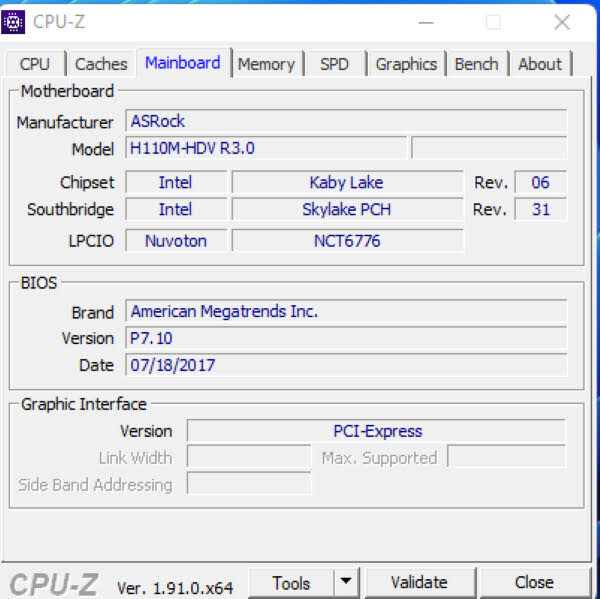Click the BIOS group title
Screen dimensions: 600x599
pos(39,283)
